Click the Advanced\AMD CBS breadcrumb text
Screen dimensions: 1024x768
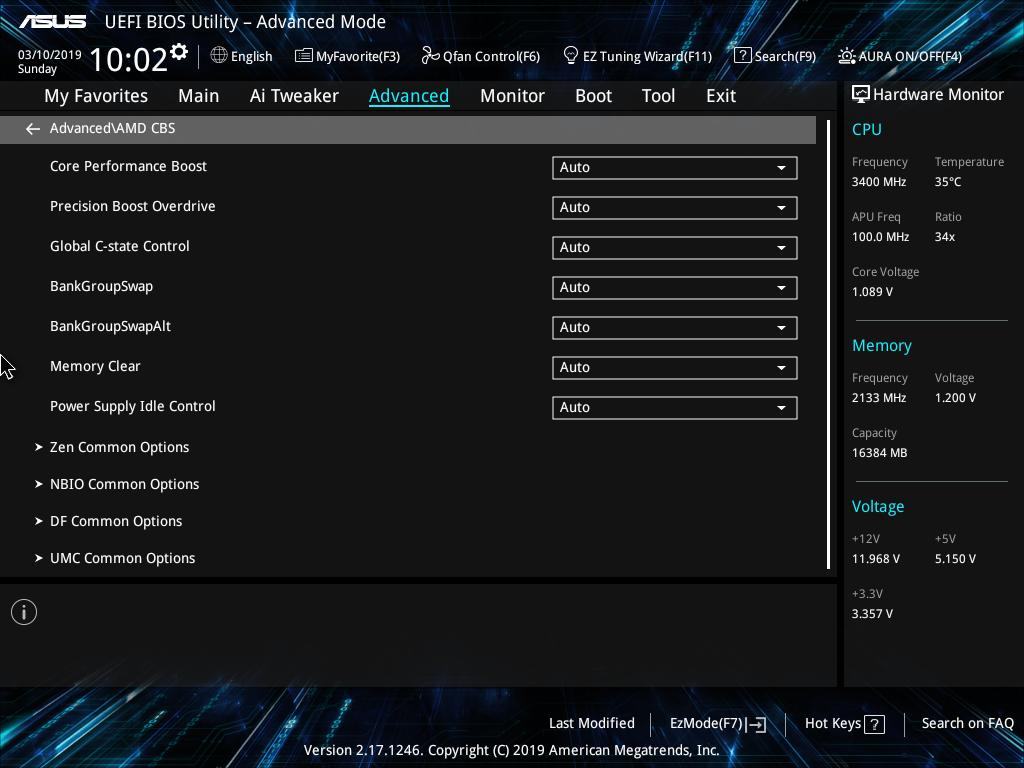[x=112, y=129]
